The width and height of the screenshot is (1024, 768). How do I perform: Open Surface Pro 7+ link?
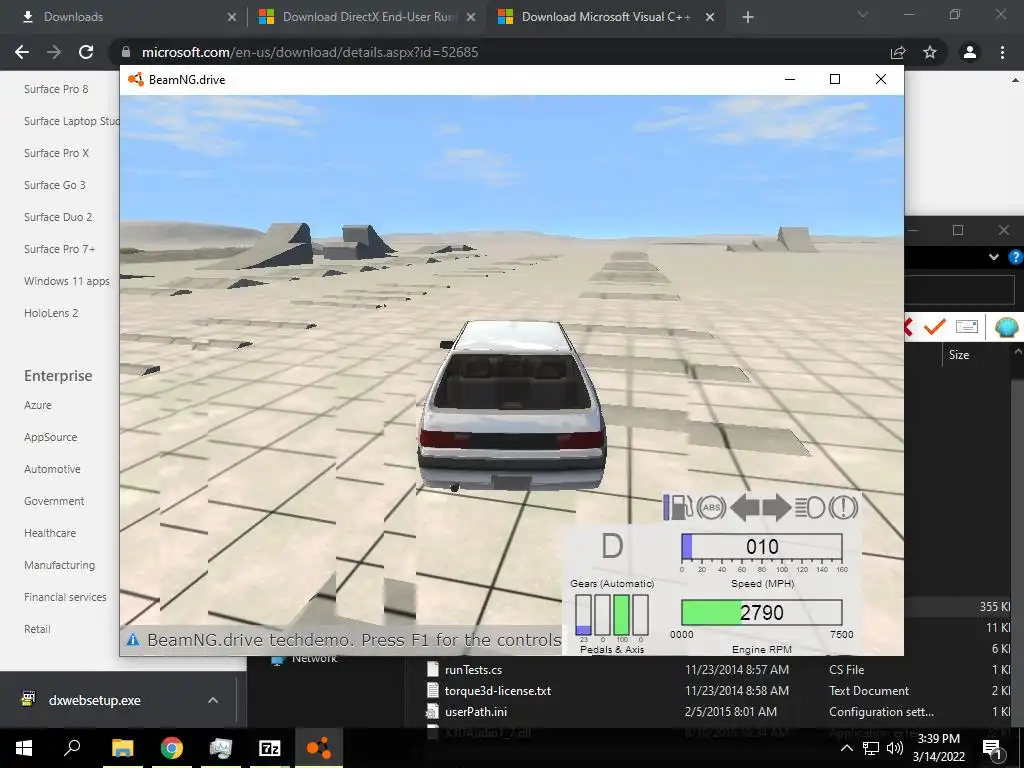[59, 249]
